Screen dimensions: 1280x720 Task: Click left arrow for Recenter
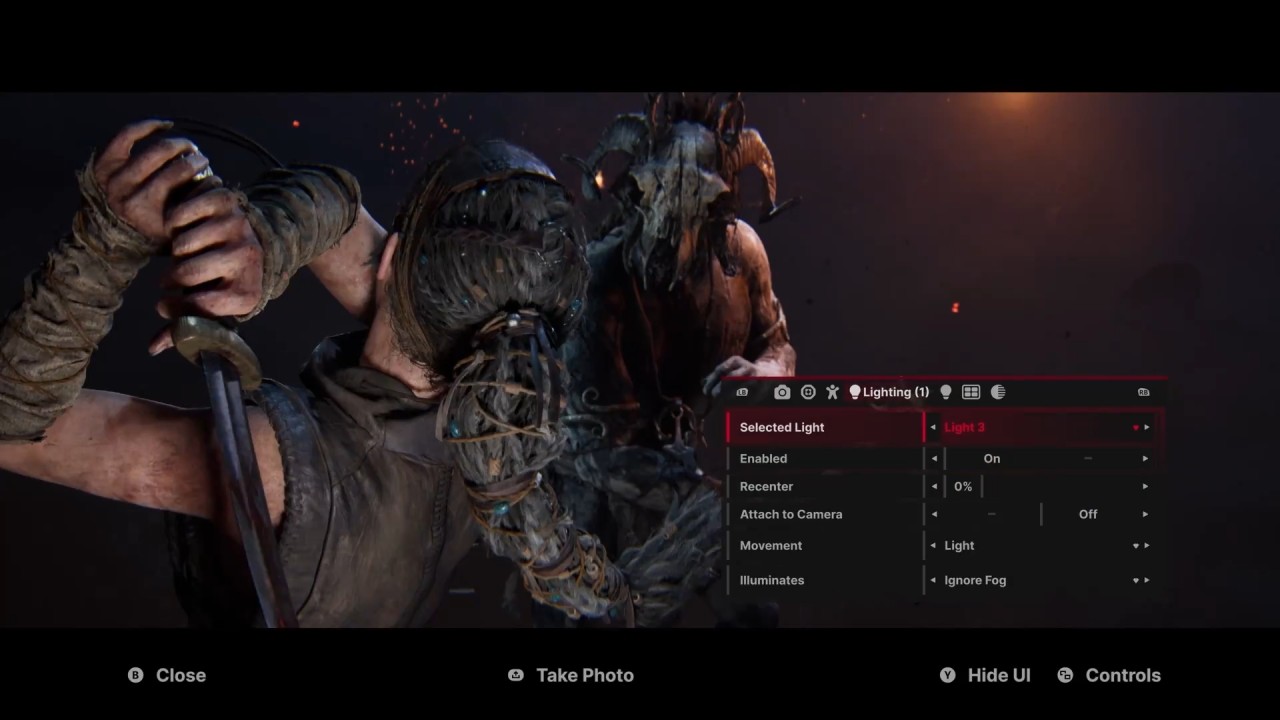pyautogui.click(x=933, y=486)
